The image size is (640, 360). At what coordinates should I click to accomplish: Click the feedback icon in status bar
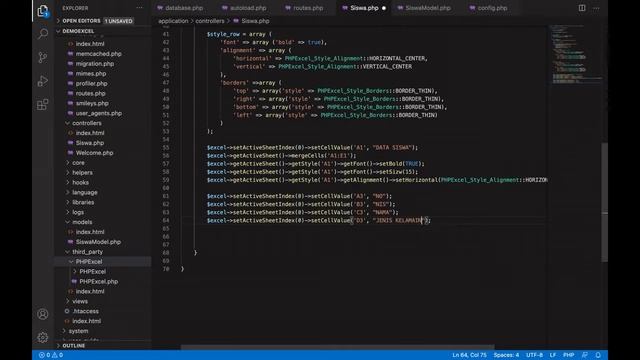click(x=584, y=355)
